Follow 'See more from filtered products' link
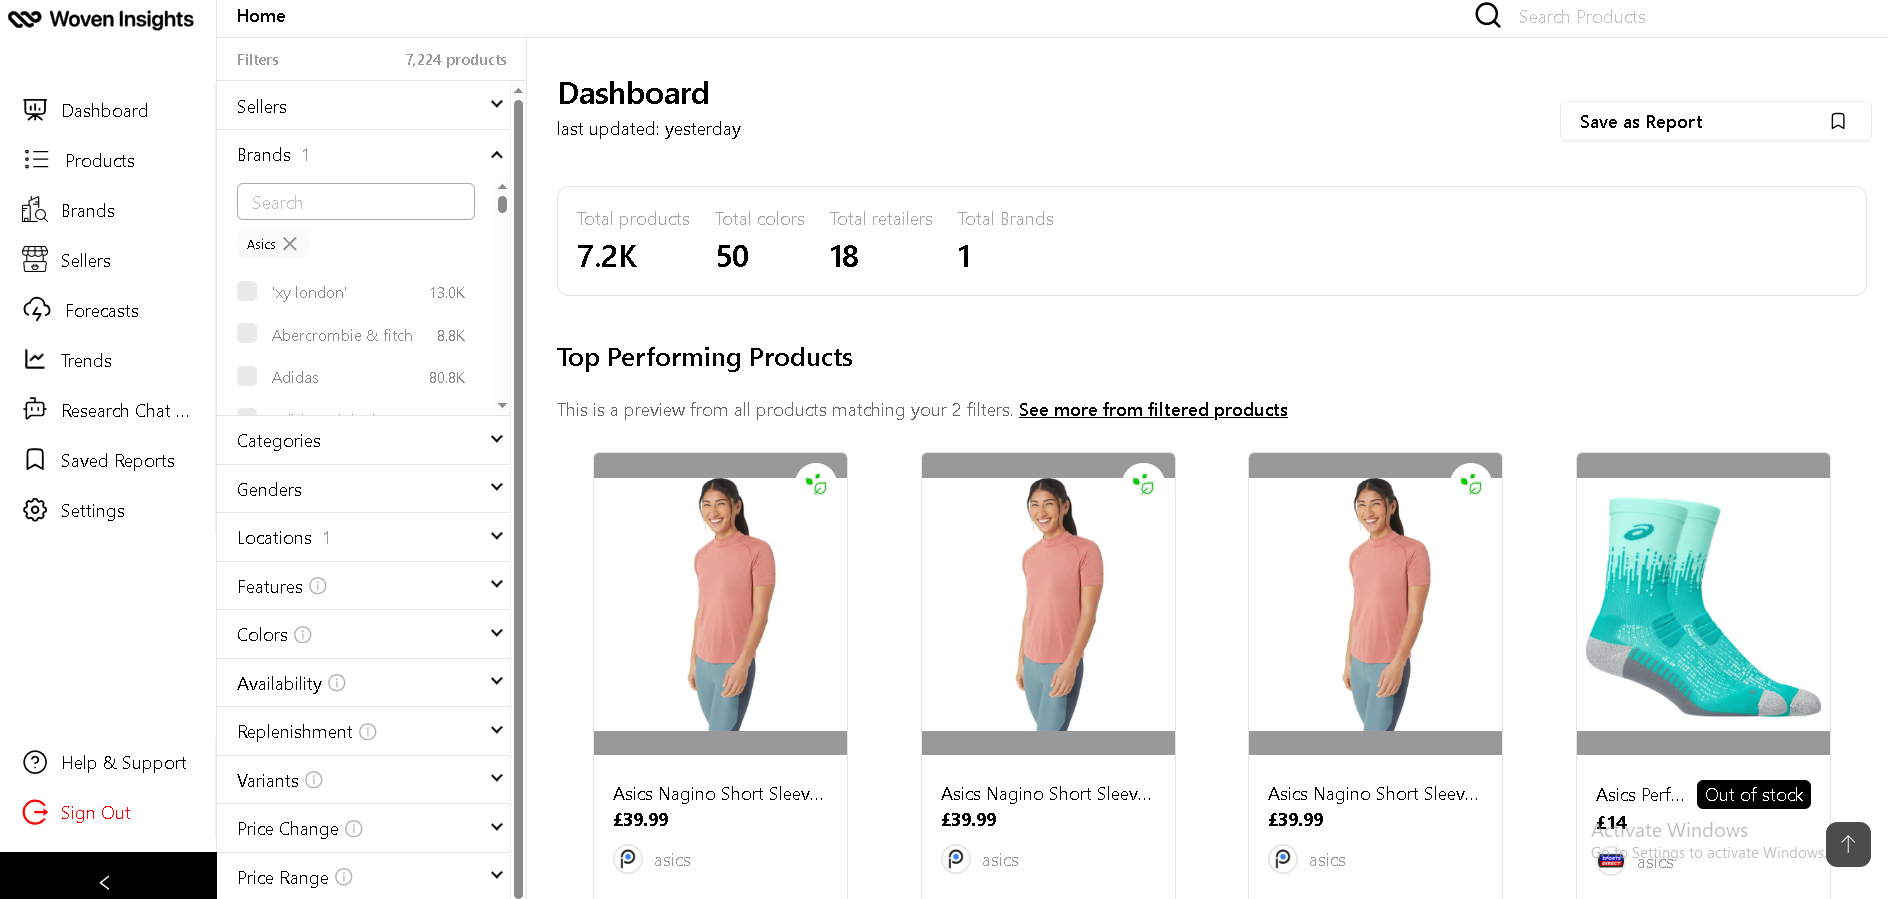 1153,410
